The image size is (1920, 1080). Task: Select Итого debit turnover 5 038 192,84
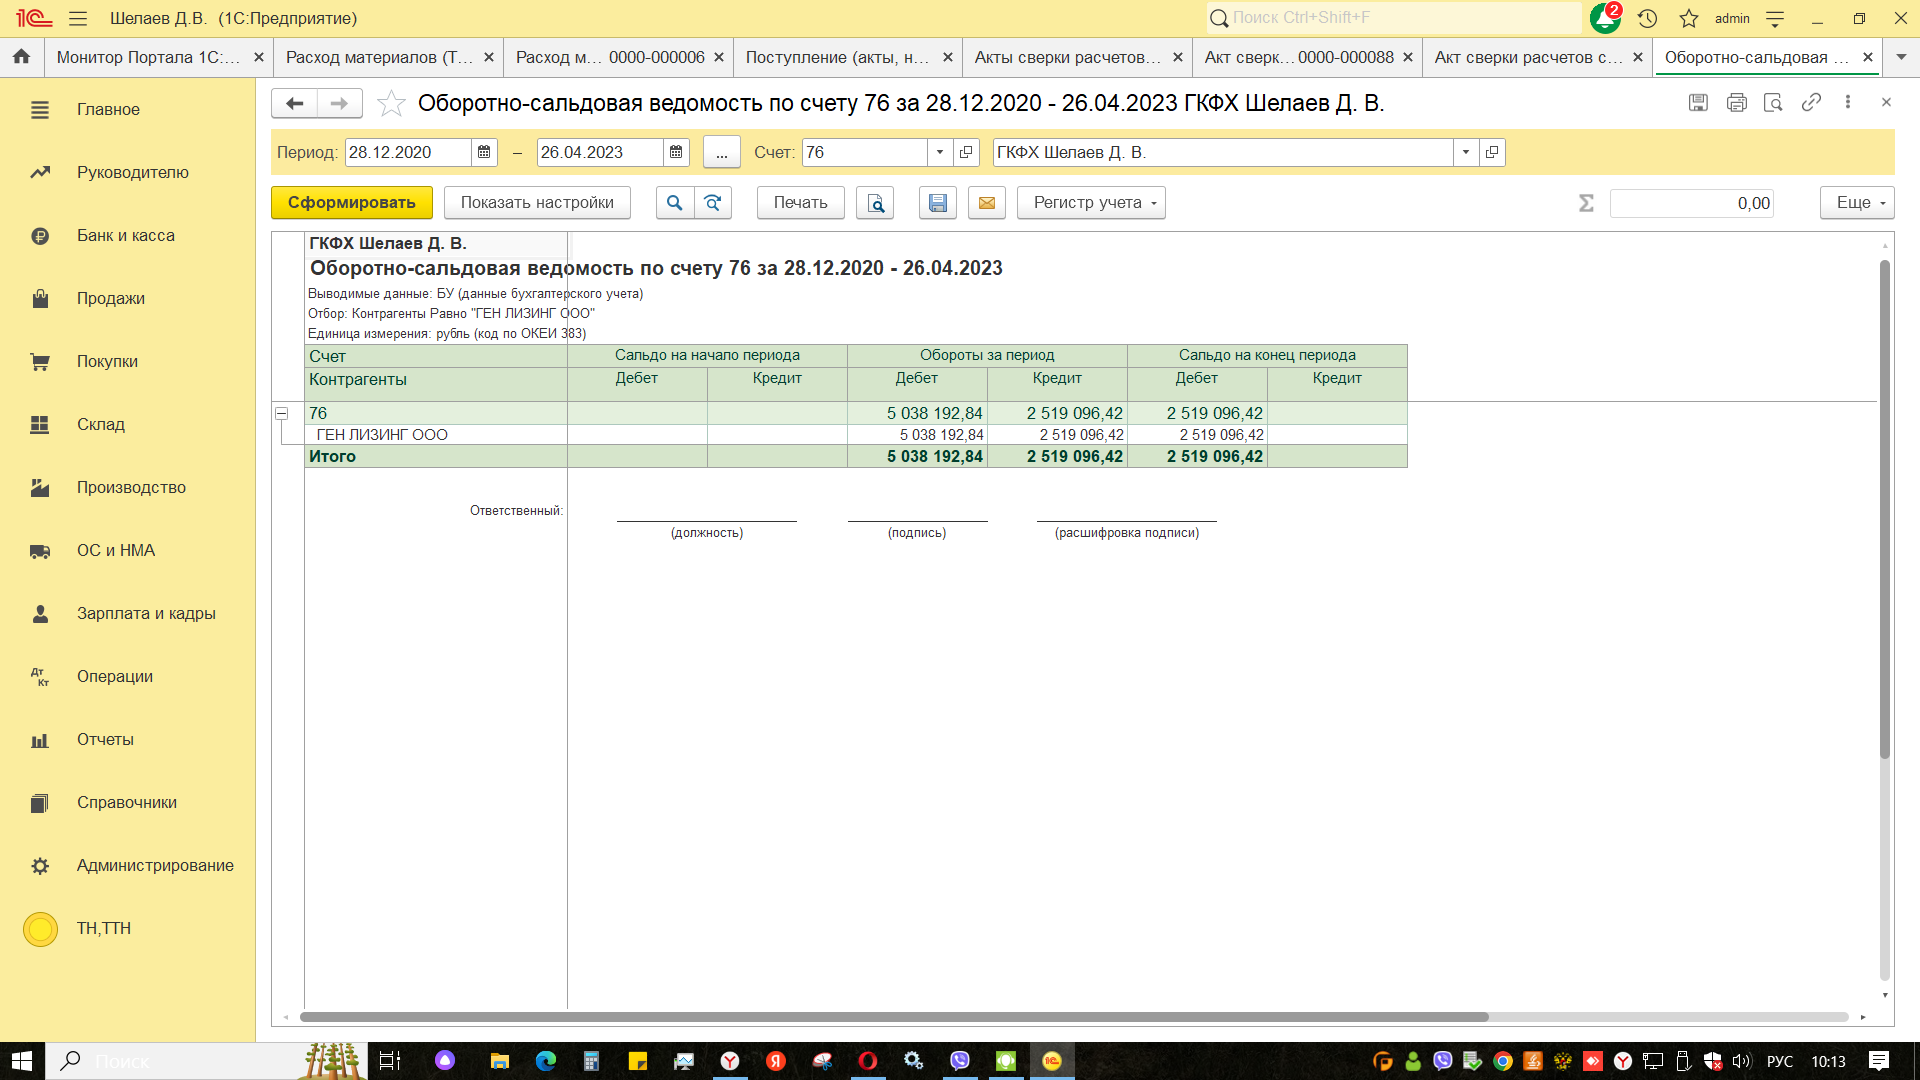point(917,456)
